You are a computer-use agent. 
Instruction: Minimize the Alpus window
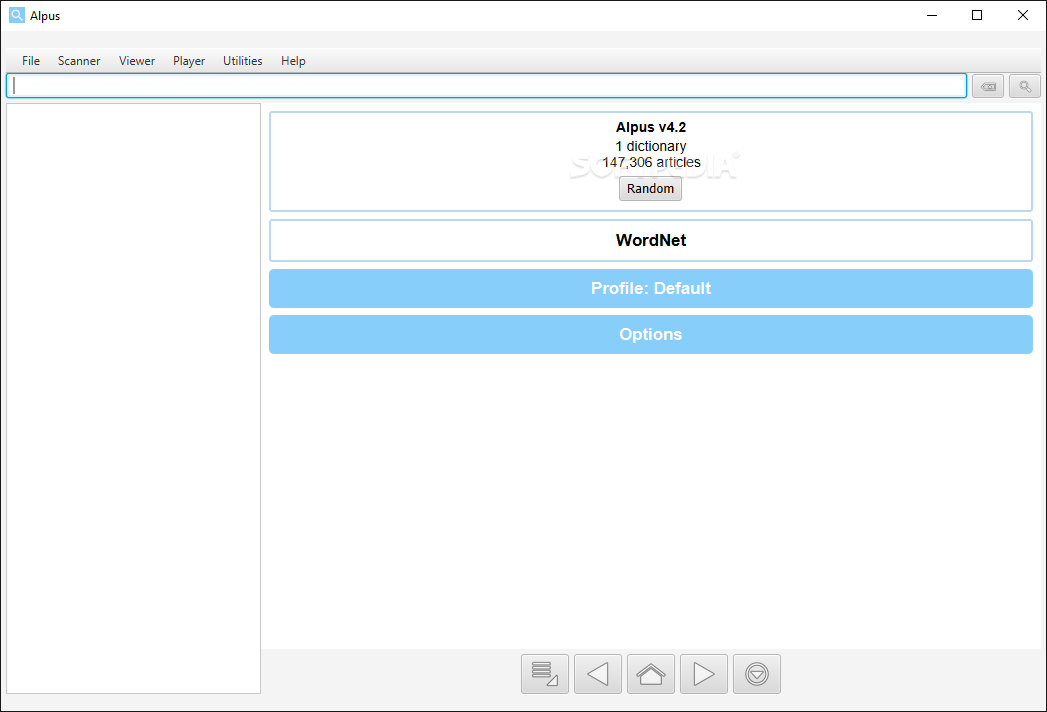(932, 15)
